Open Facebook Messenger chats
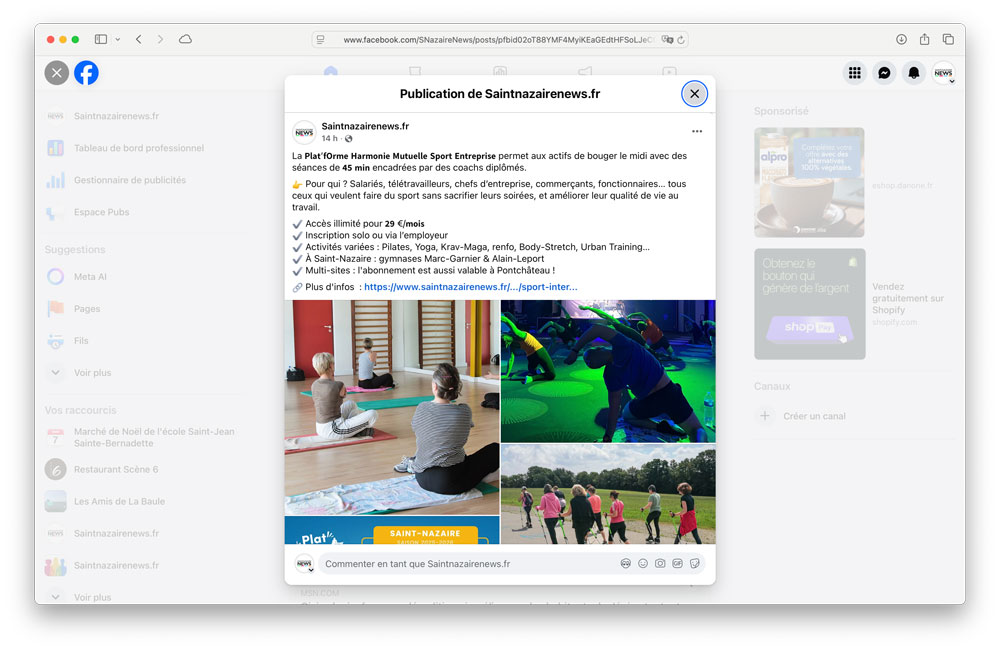Viewport: 1000px width, 650px height. [883, 72]
